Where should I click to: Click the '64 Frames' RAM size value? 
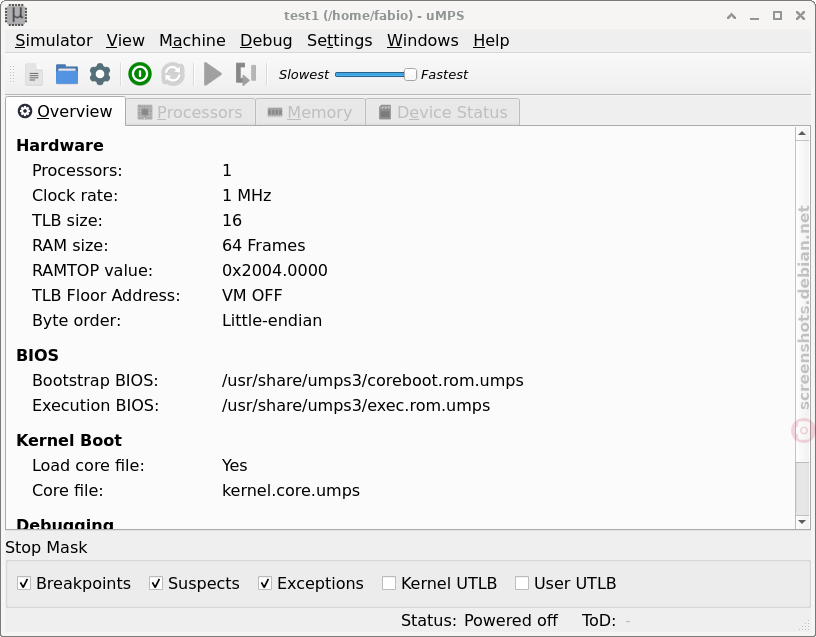pos(264,245)
